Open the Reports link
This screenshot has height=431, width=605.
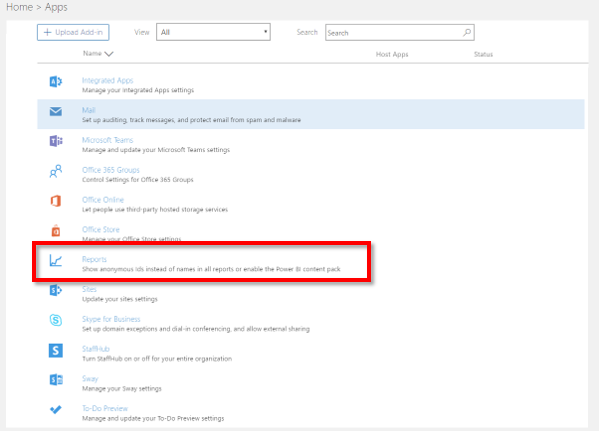(94, 259)
